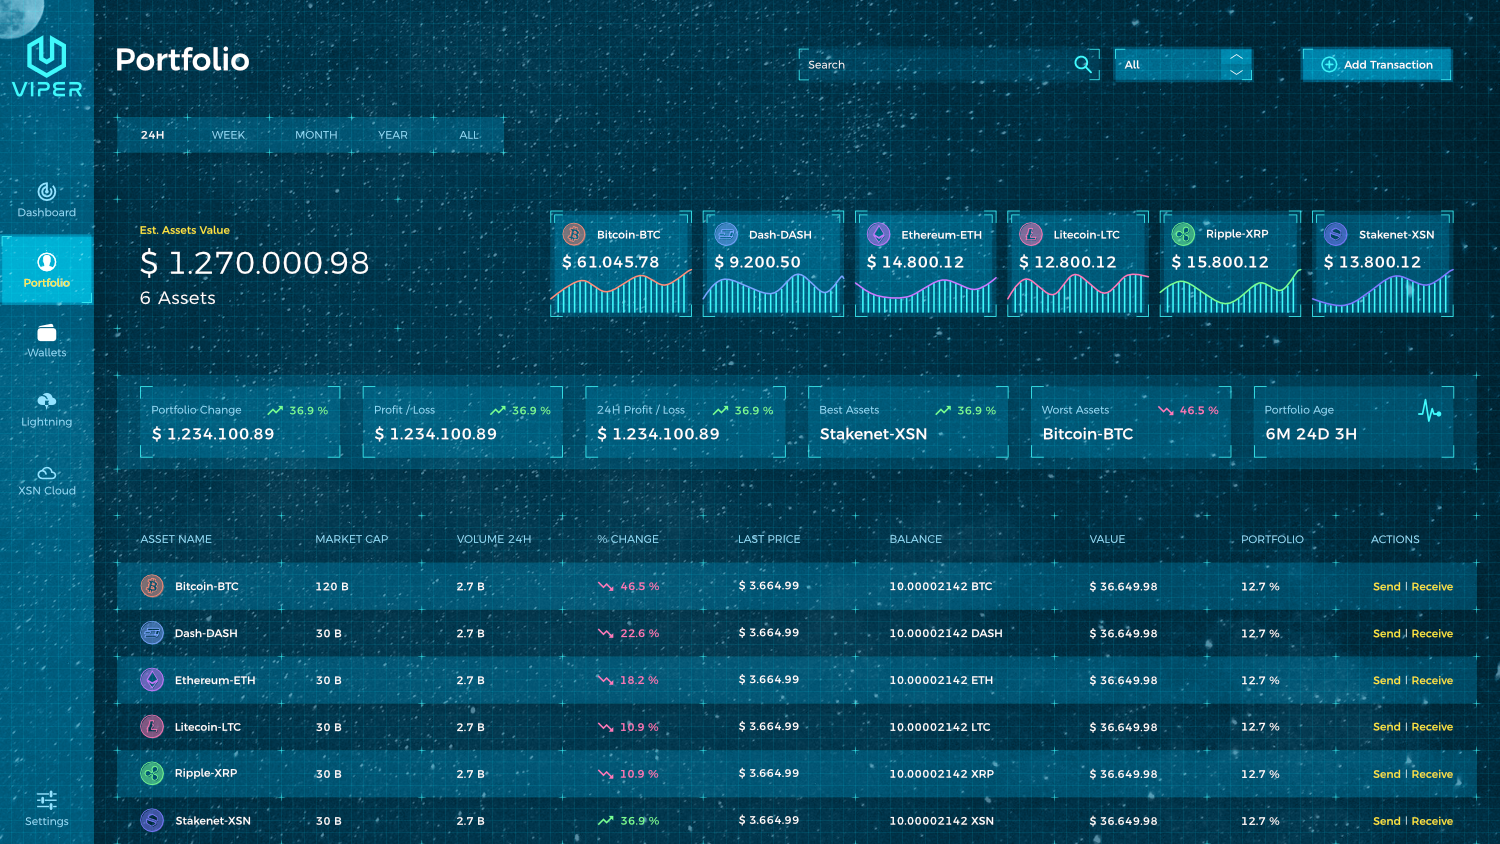Click the Add Transaction button

click(1377, 64)
